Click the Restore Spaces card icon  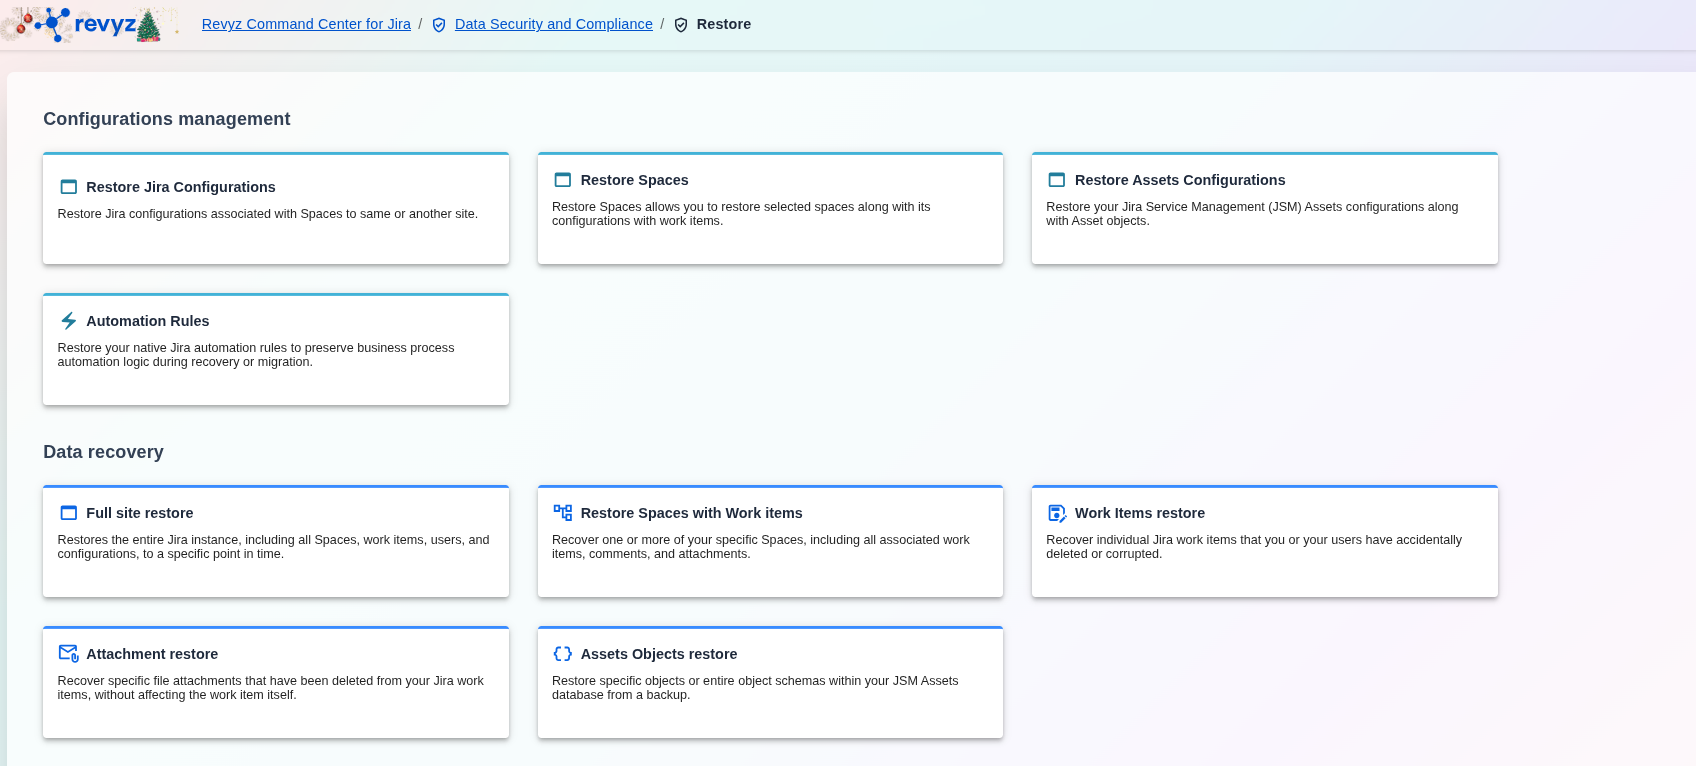click(563, 180)
